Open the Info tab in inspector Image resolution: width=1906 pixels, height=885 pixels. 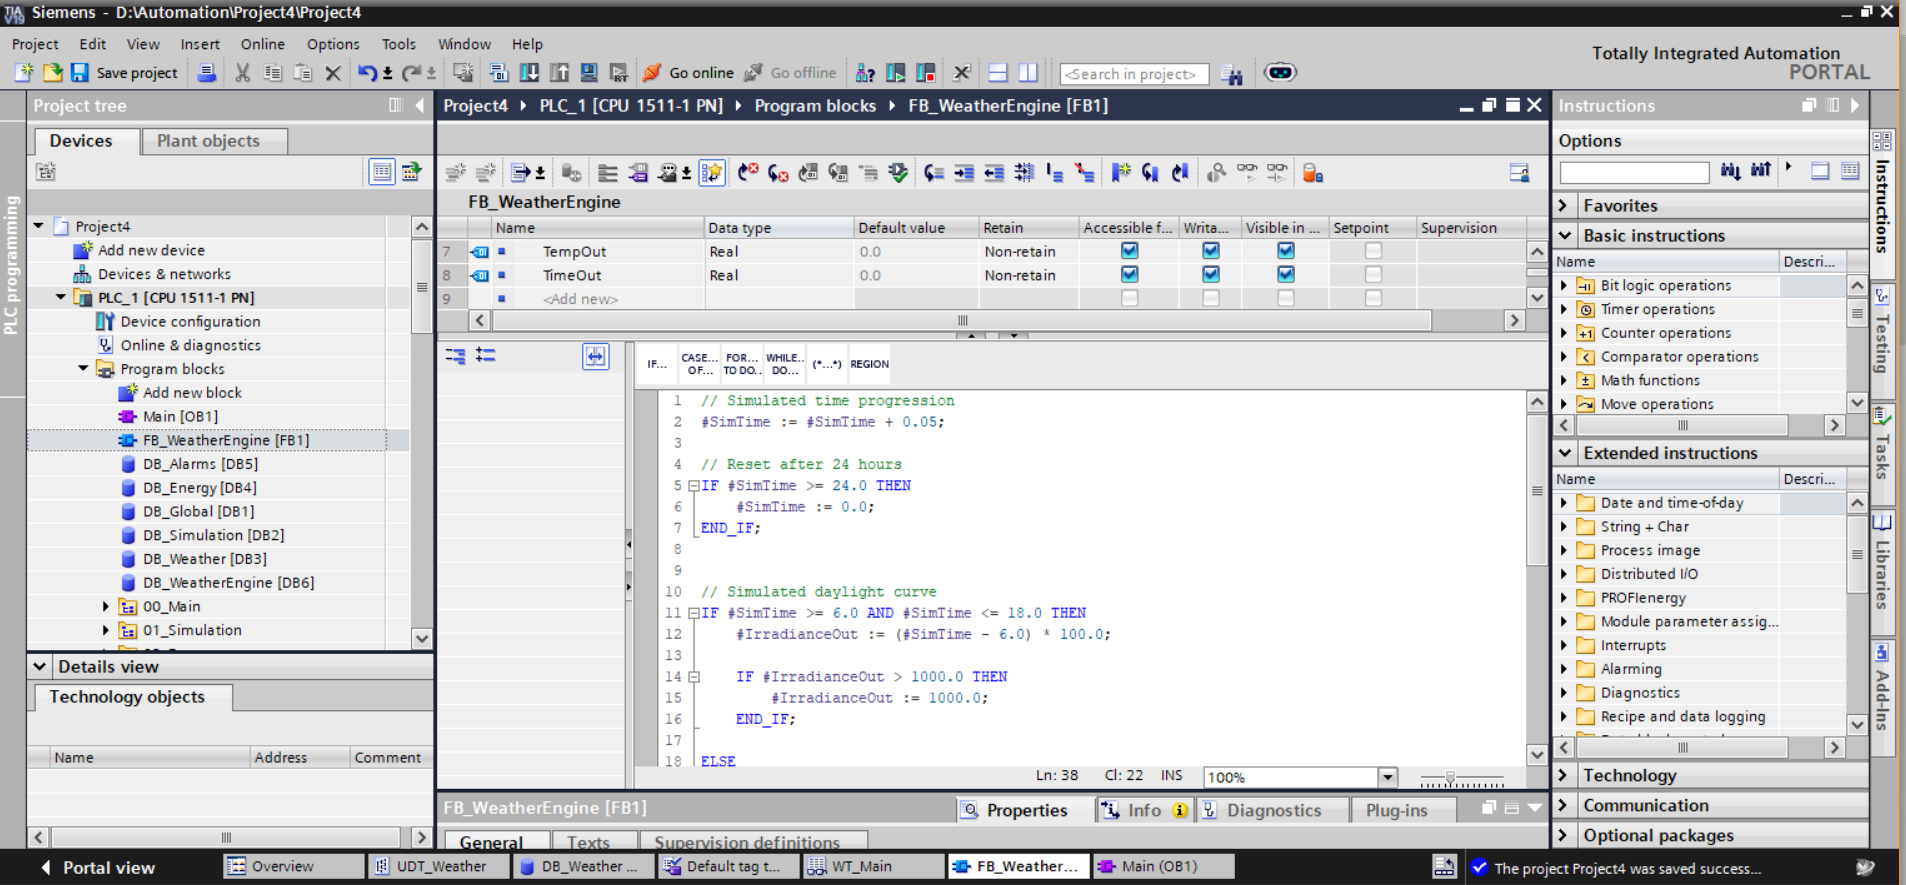click(1145, 810)
